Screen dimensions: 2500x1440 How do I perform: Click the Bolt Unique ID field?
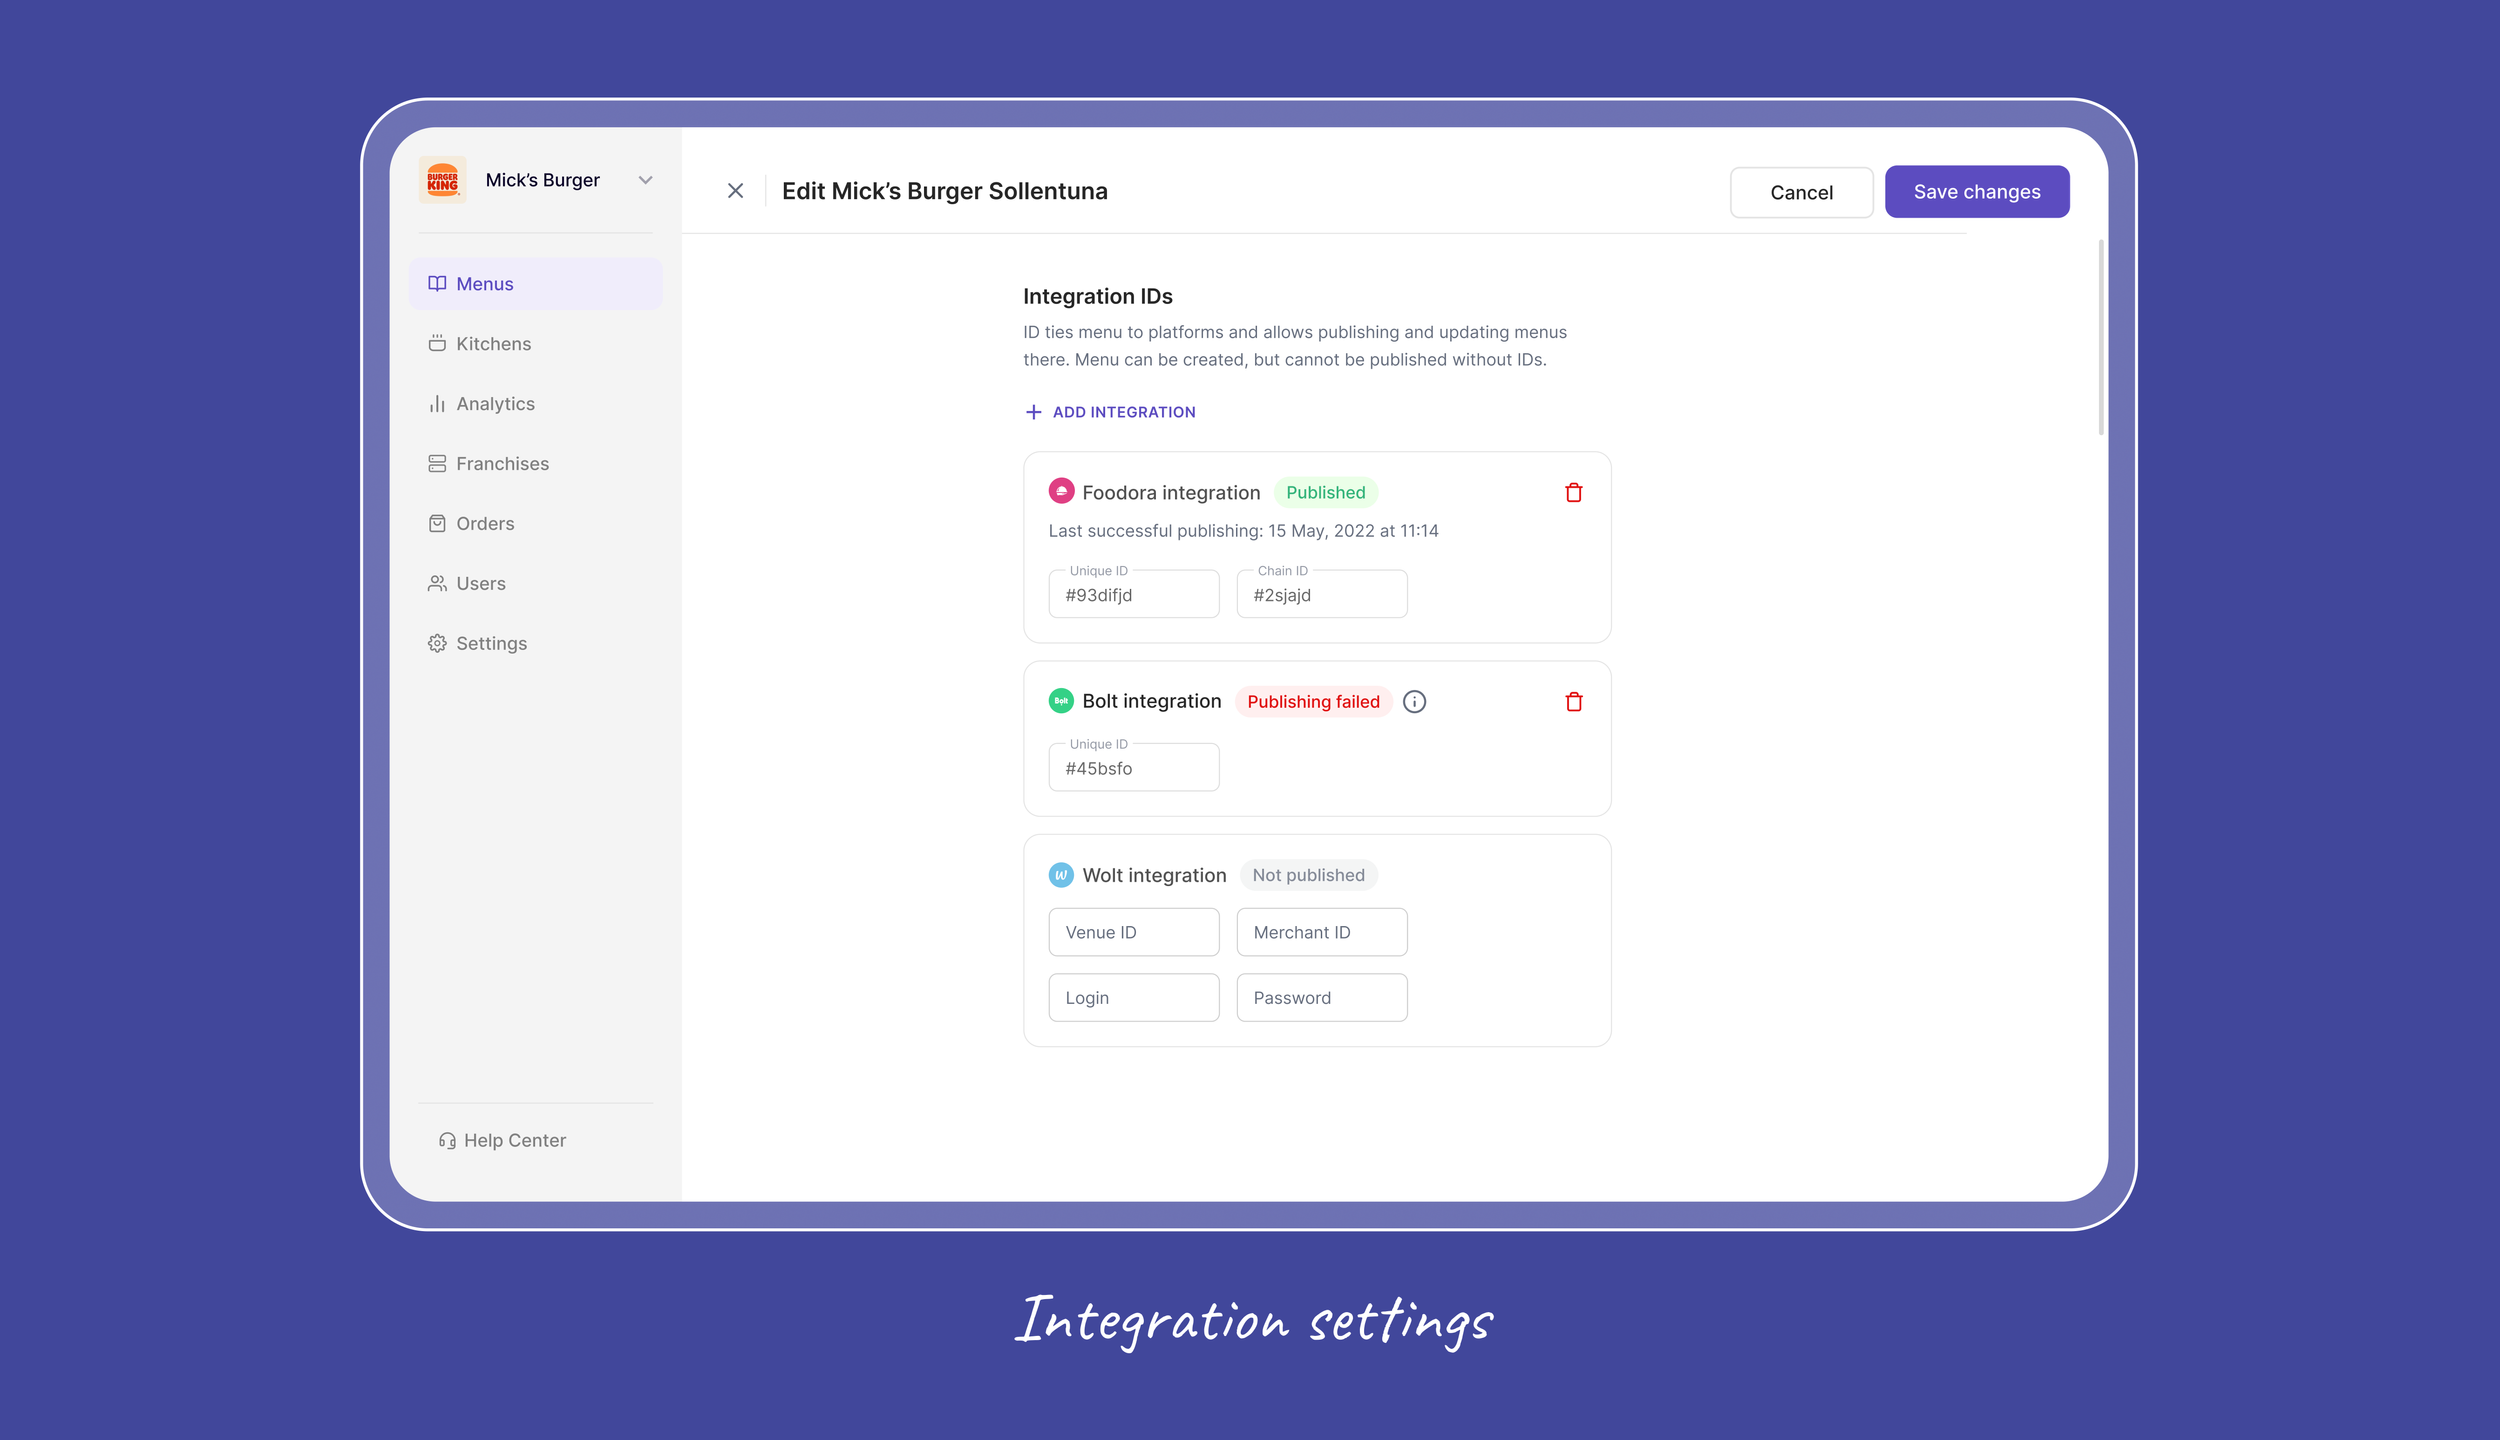1133,767
